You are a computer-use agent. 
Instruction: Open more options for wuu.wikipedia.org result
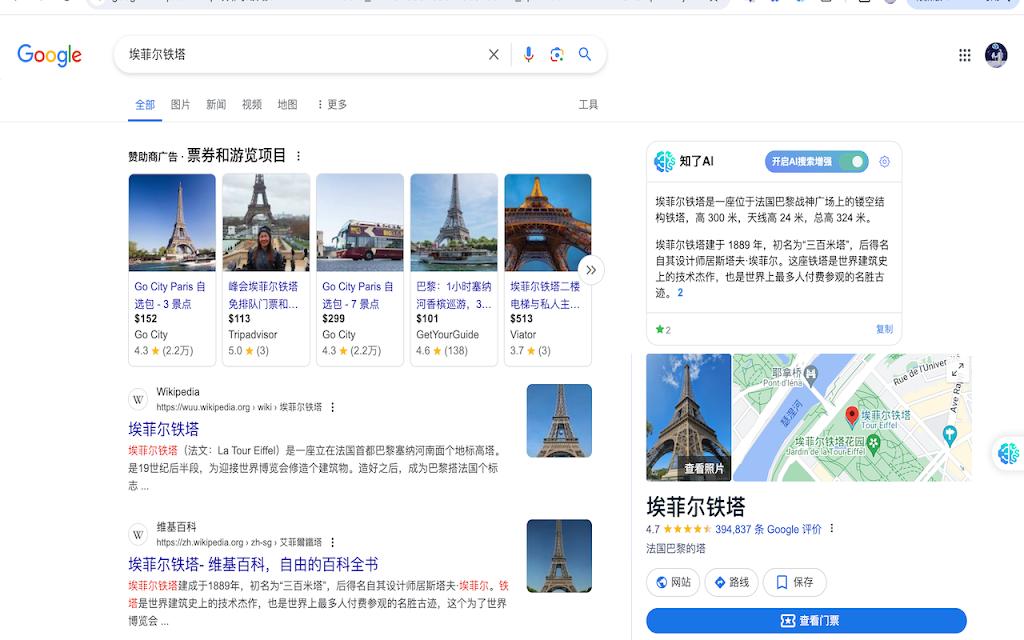332,408
